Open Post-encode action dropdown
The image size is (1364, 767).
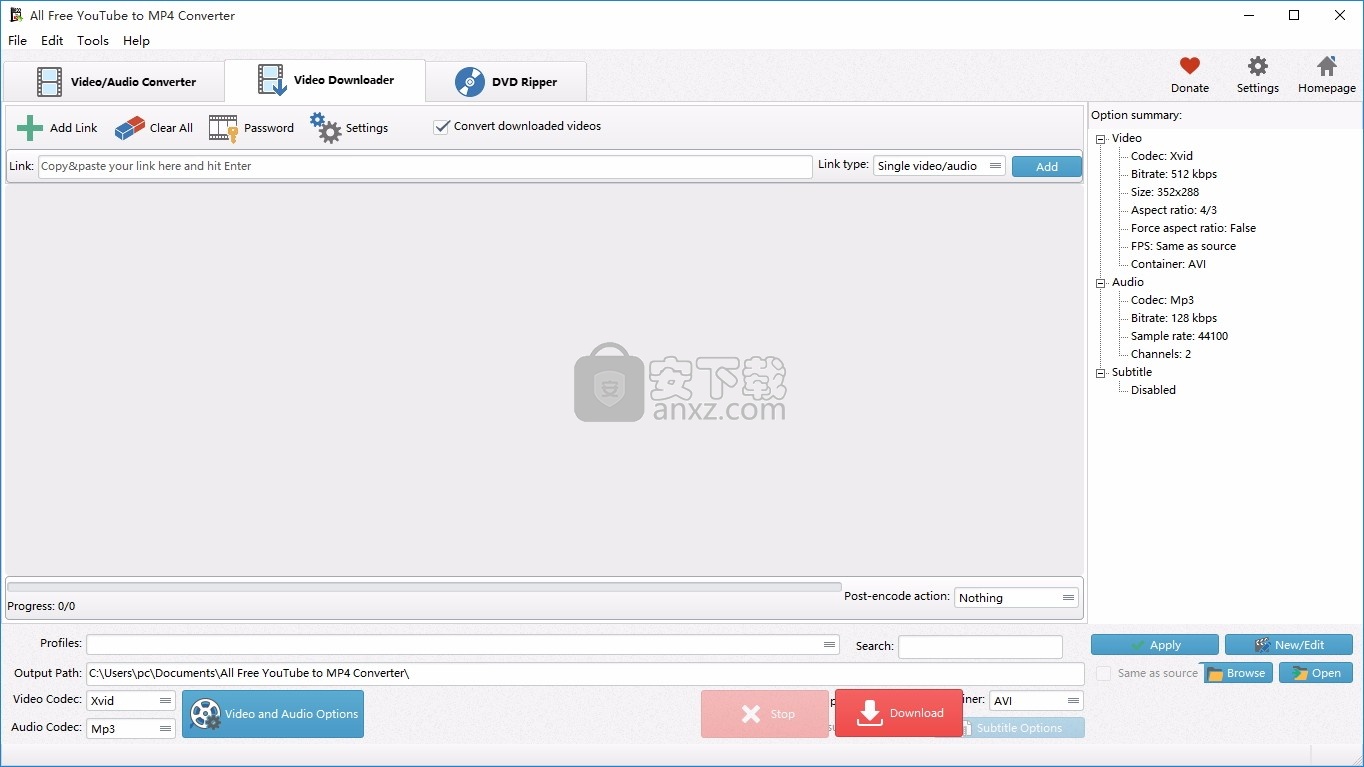[x=1017, y=598]
